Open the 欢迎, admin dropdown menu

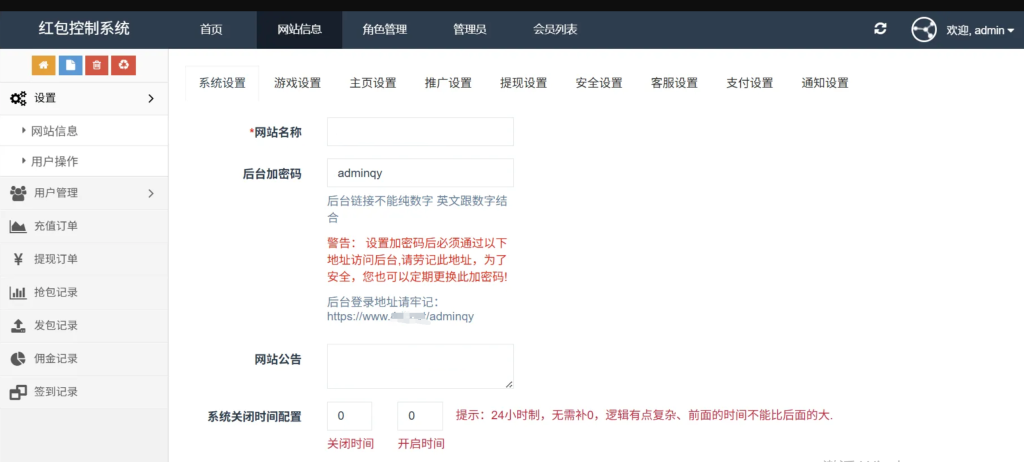point(980,30)
